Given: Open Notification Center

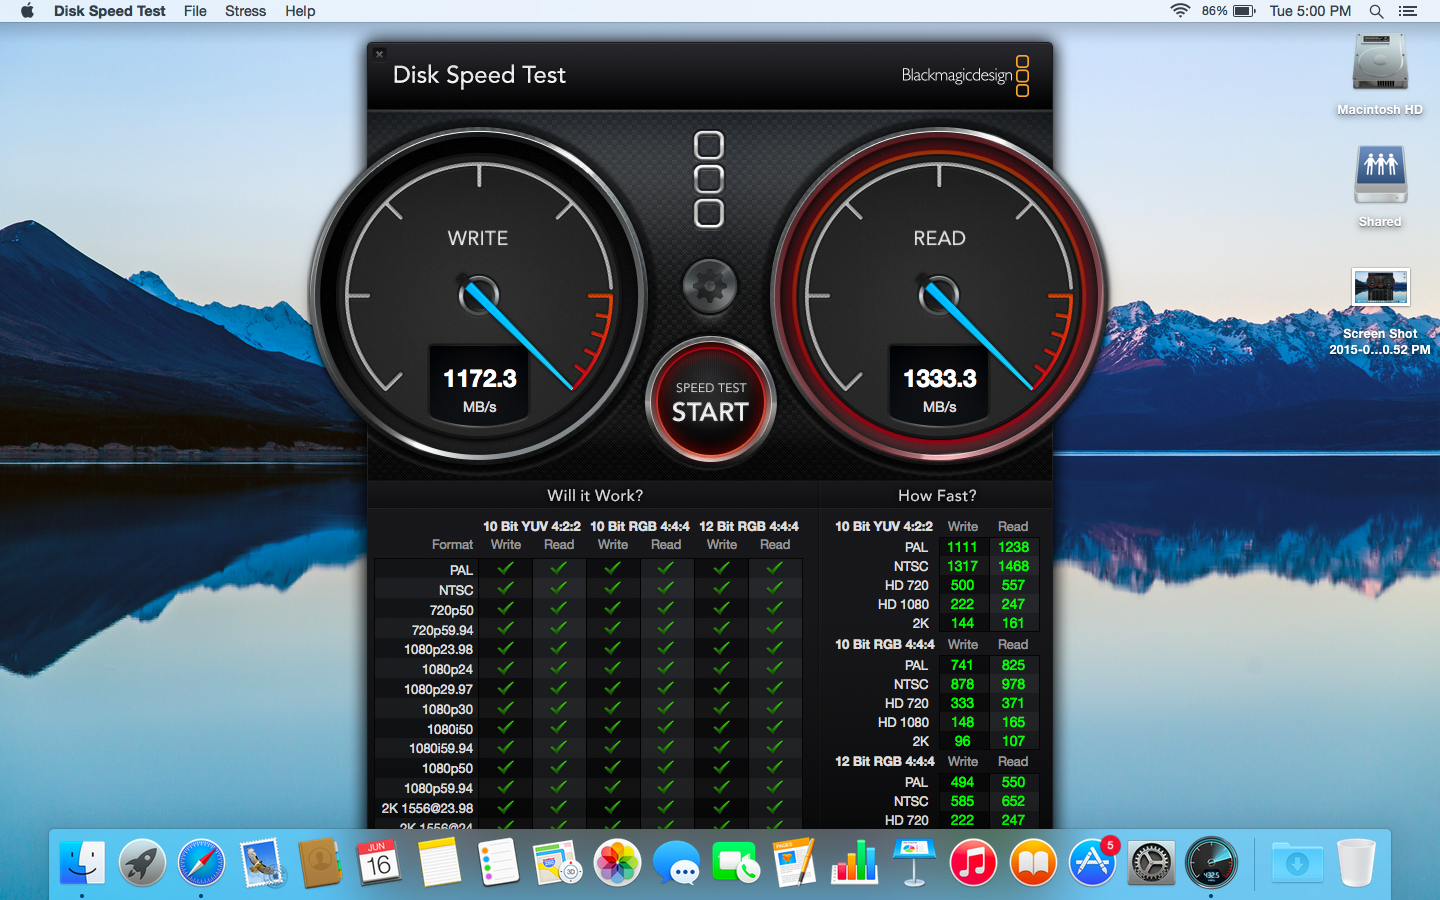Looking at the screenshot, I should 1408,11.
